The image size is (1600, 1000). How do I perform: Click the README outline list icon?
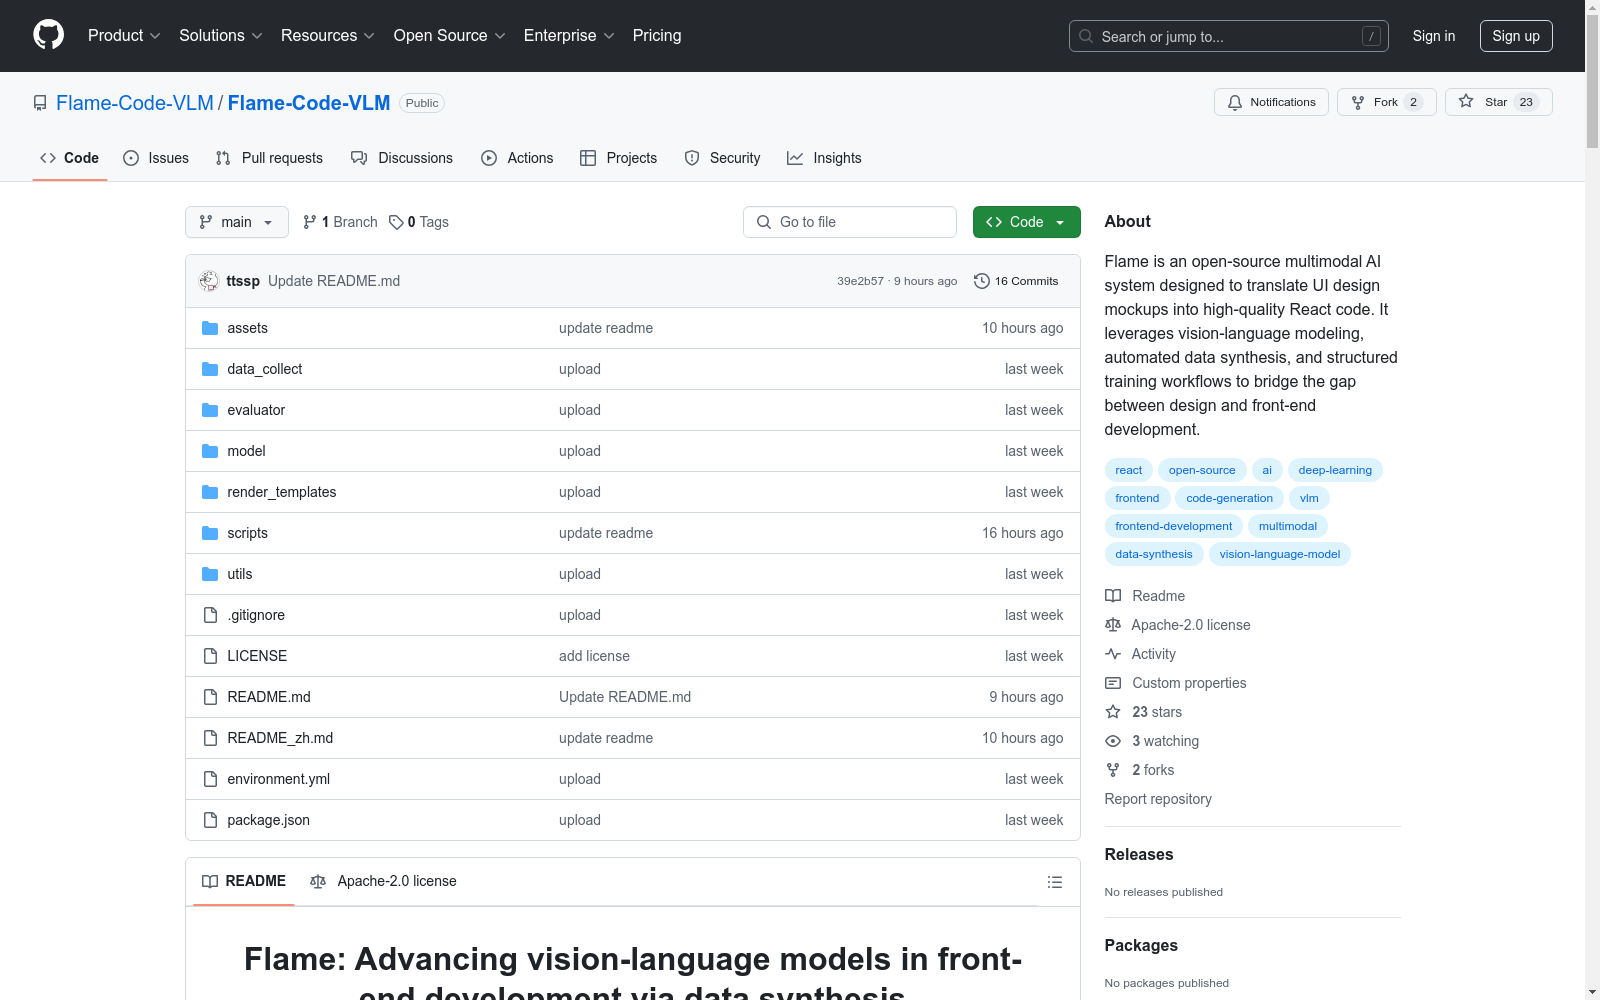click(x=1054, y=882)
